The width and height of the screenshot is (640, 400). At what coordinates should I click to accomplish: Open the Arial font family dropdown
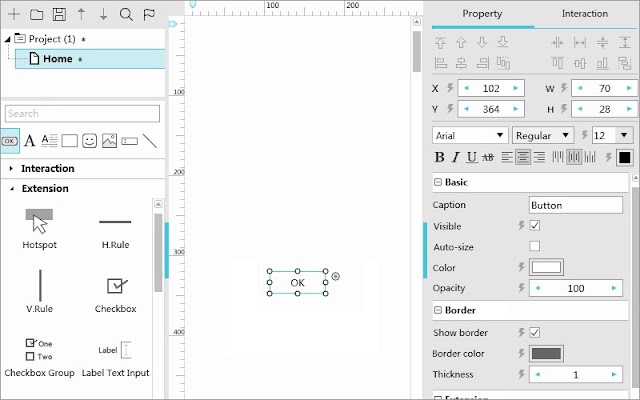point(470,135)
